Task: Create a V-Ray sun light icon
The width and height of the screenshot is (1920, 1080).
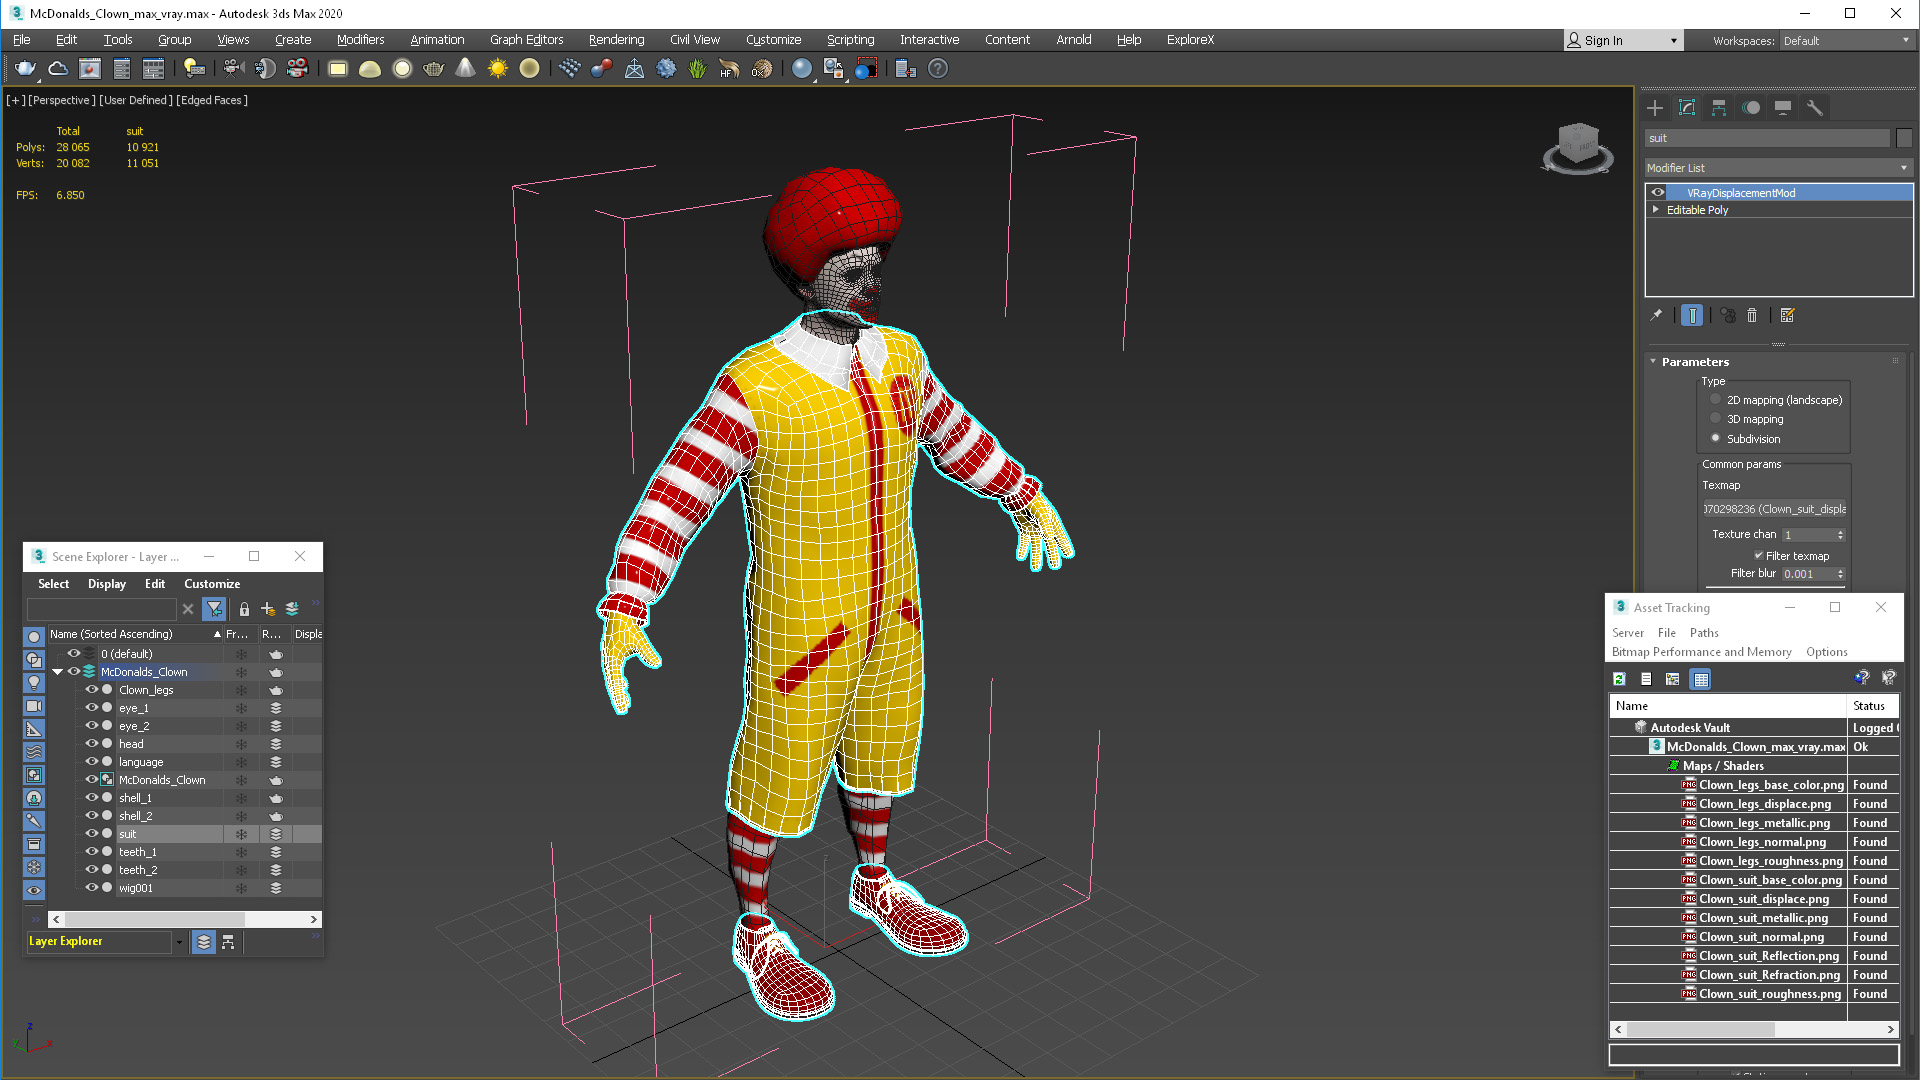Action: point(498,69)
